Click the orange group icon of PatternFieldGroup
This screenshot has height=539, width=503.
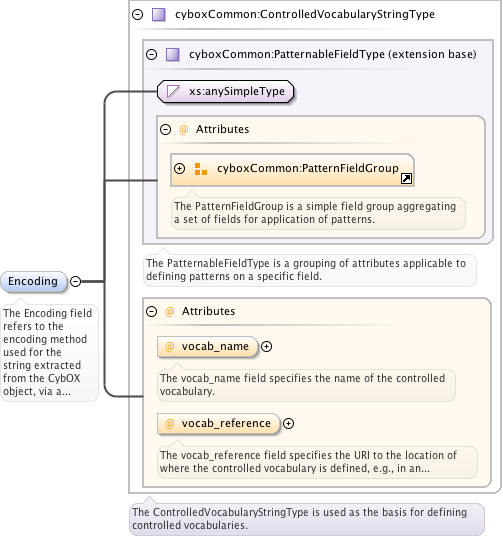(x=201, y=169)
